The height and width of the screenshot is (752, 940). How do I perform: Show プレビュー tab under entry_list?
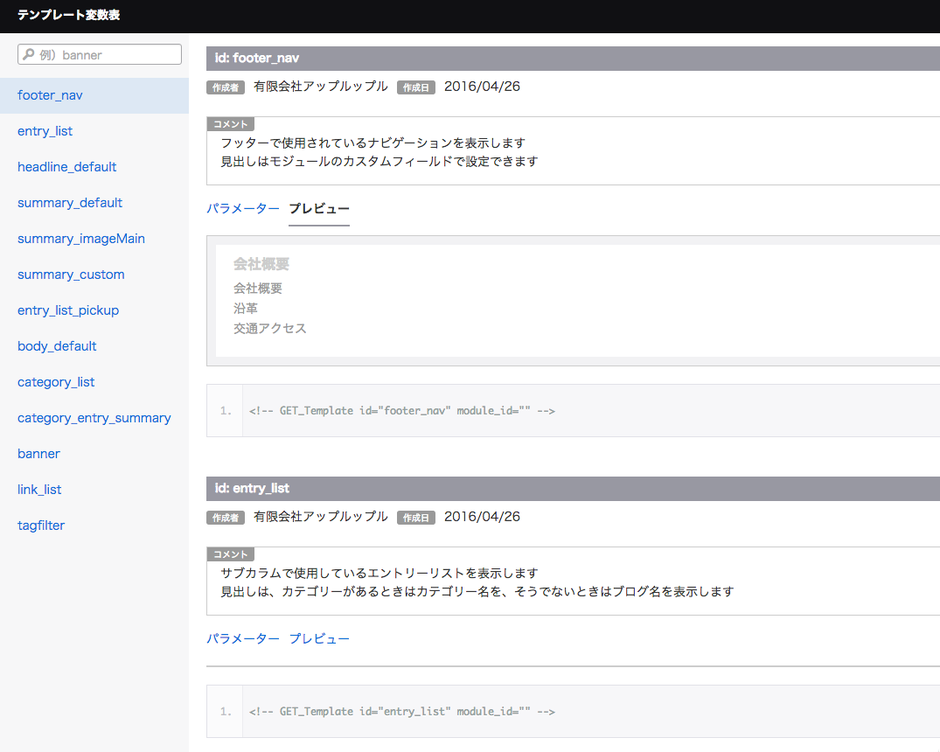coord(319,639)
